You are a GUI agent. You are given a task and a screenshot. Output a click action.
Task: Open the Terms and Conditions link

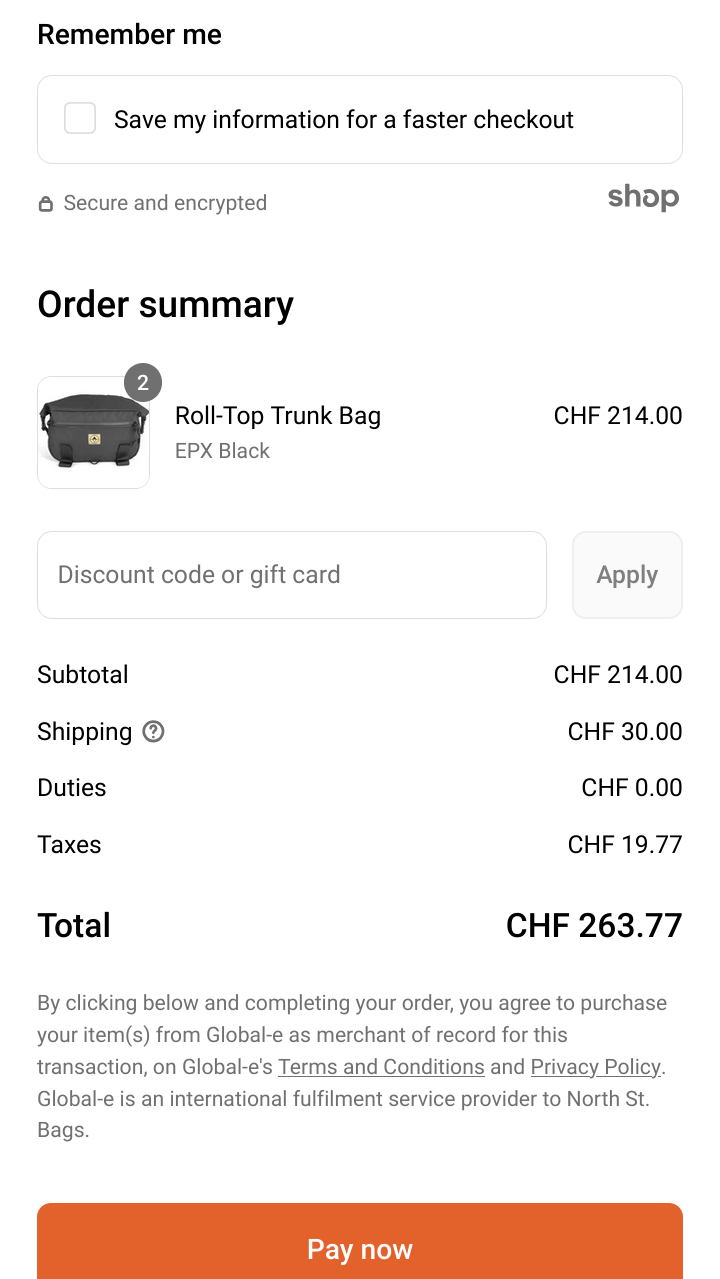381,1067
